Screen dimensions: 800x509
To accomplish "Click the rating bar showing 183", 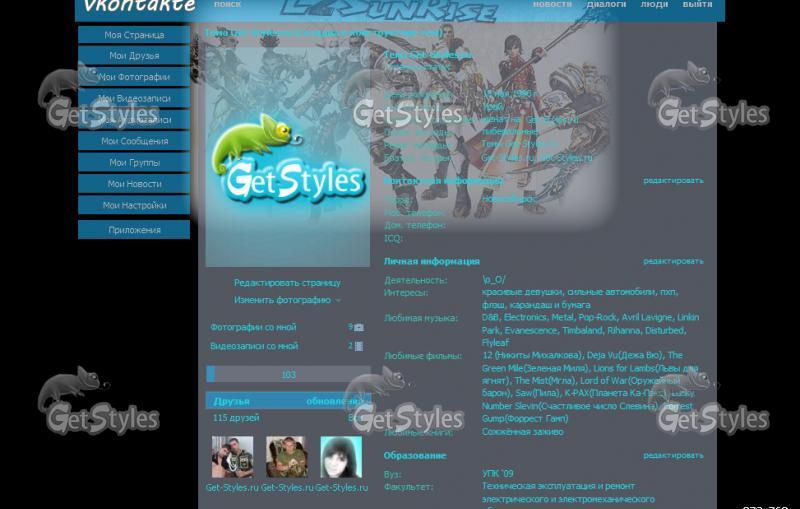I will (288, 374).
